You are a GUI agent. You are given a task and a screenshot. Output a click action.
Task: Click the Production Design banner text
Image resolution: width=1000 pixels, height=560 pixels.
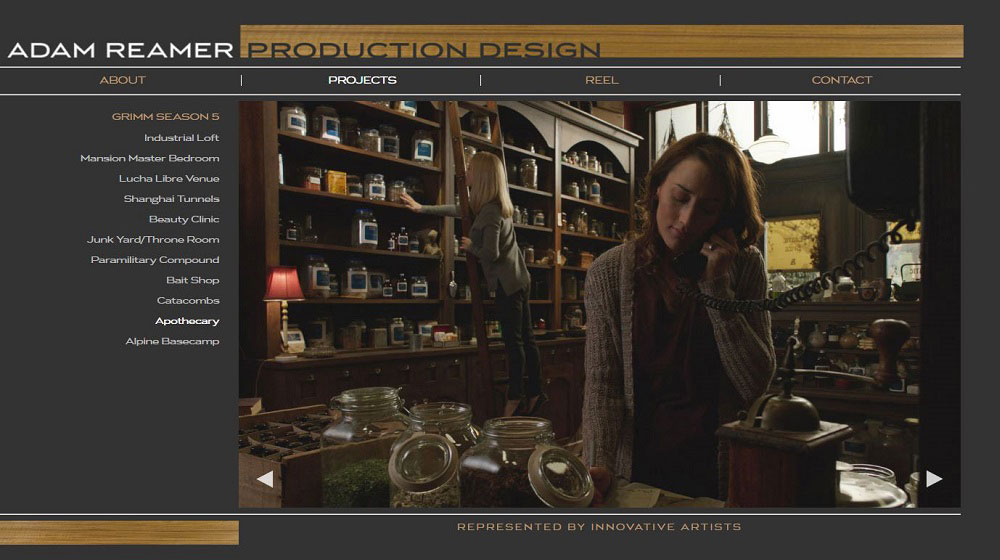[424, 50]
